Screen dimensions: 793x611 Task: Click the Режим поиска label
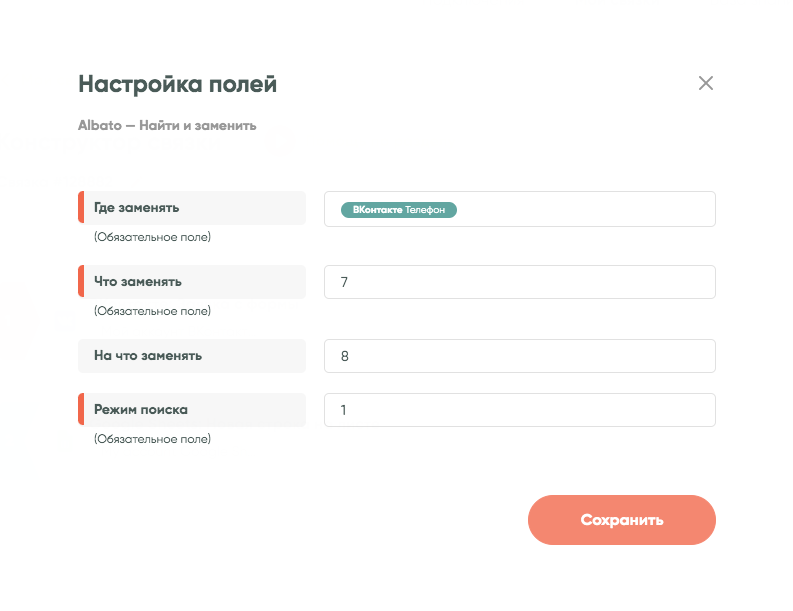(x=141, y=410)
